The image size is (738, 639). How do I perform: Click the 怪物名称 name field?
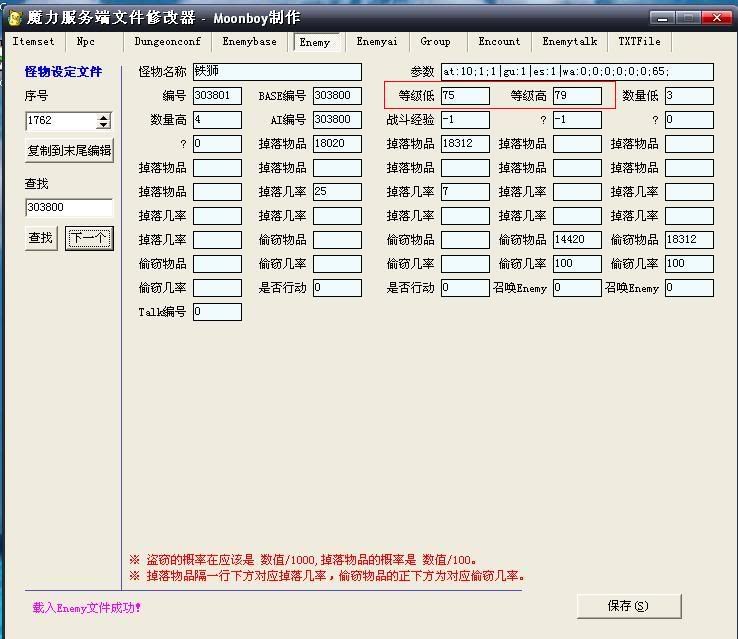tap(276, 72)
